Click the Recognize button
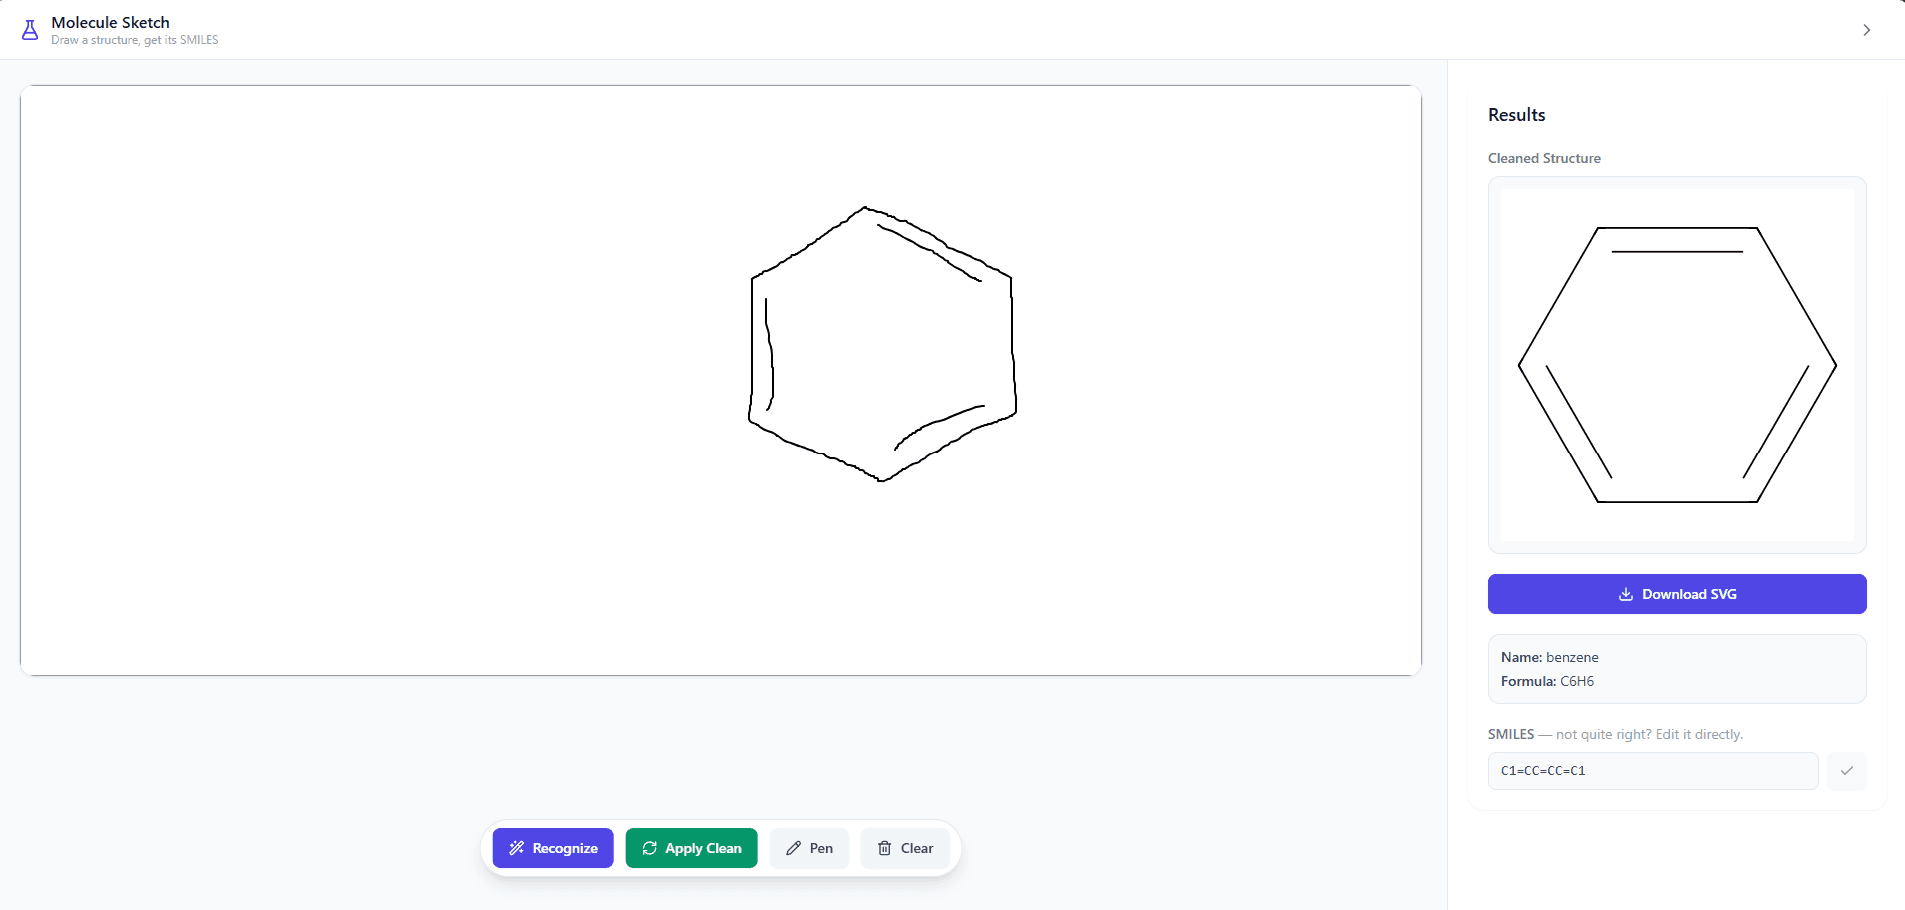Screen dimensions: 1905x910 (x=553, y=848)
